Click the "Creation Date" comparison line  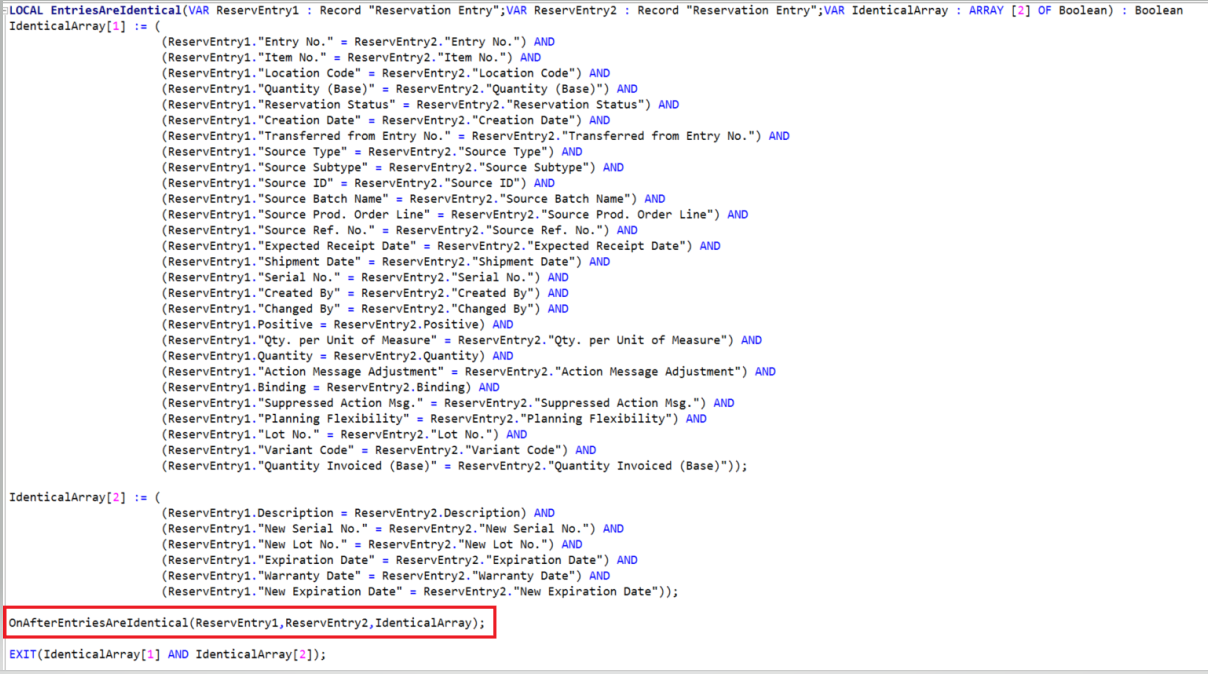tap(385, 120)
